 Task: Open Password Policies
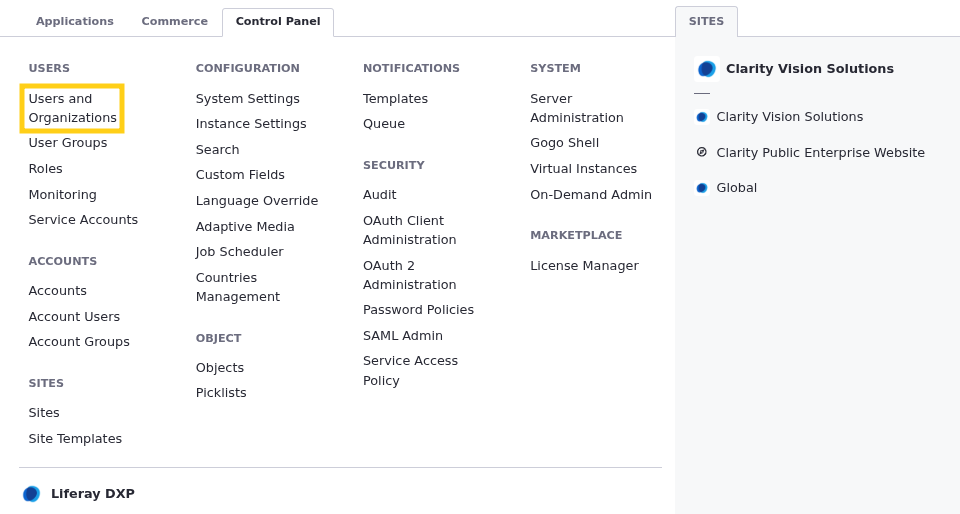click(418, 310)
